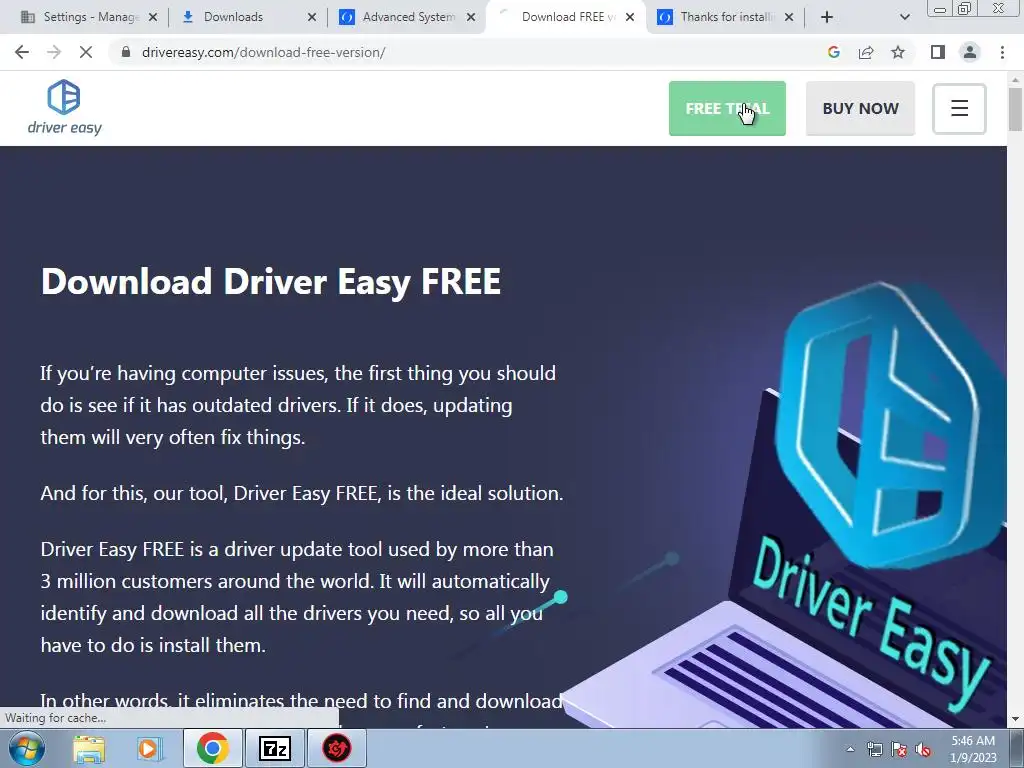Click the Google icon in address bar
1024x768 pixels.
[833, 52]
